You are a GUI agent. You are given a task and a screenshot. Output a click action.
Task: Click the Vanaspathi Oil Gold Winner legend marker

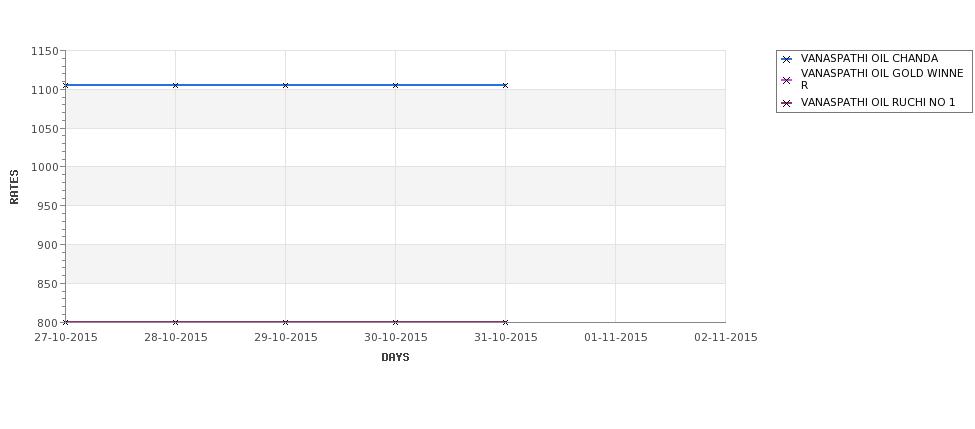787,80
